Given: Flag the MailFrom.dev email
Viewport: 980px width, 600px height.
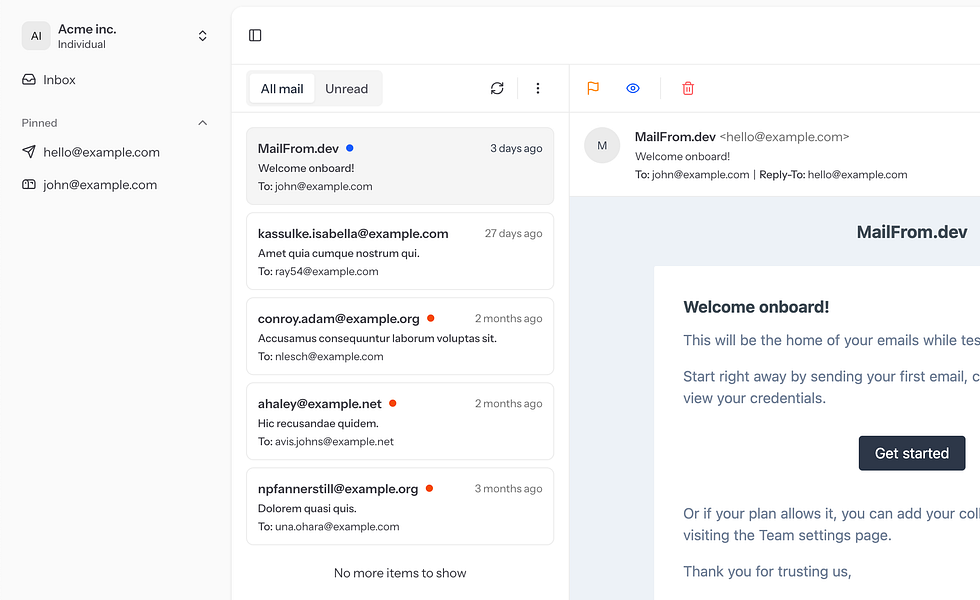Looking at the screenshot, I should pos(593,88).
